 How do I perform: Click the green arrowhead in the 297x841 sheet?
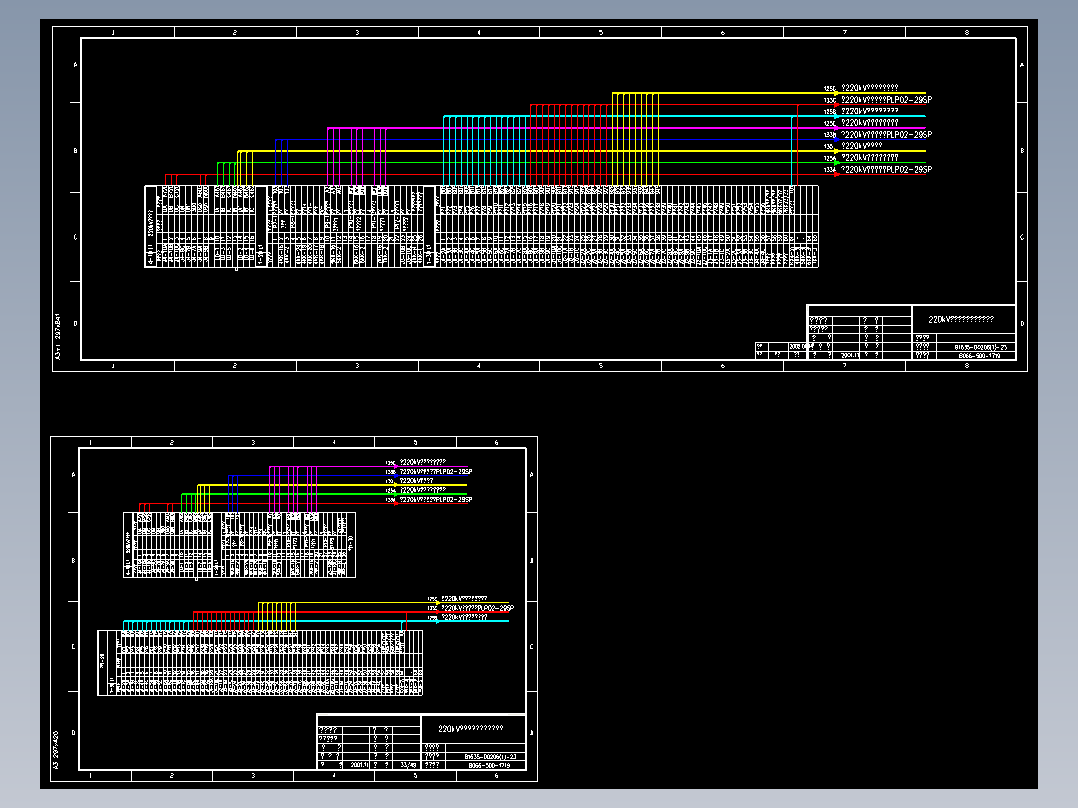836,163
